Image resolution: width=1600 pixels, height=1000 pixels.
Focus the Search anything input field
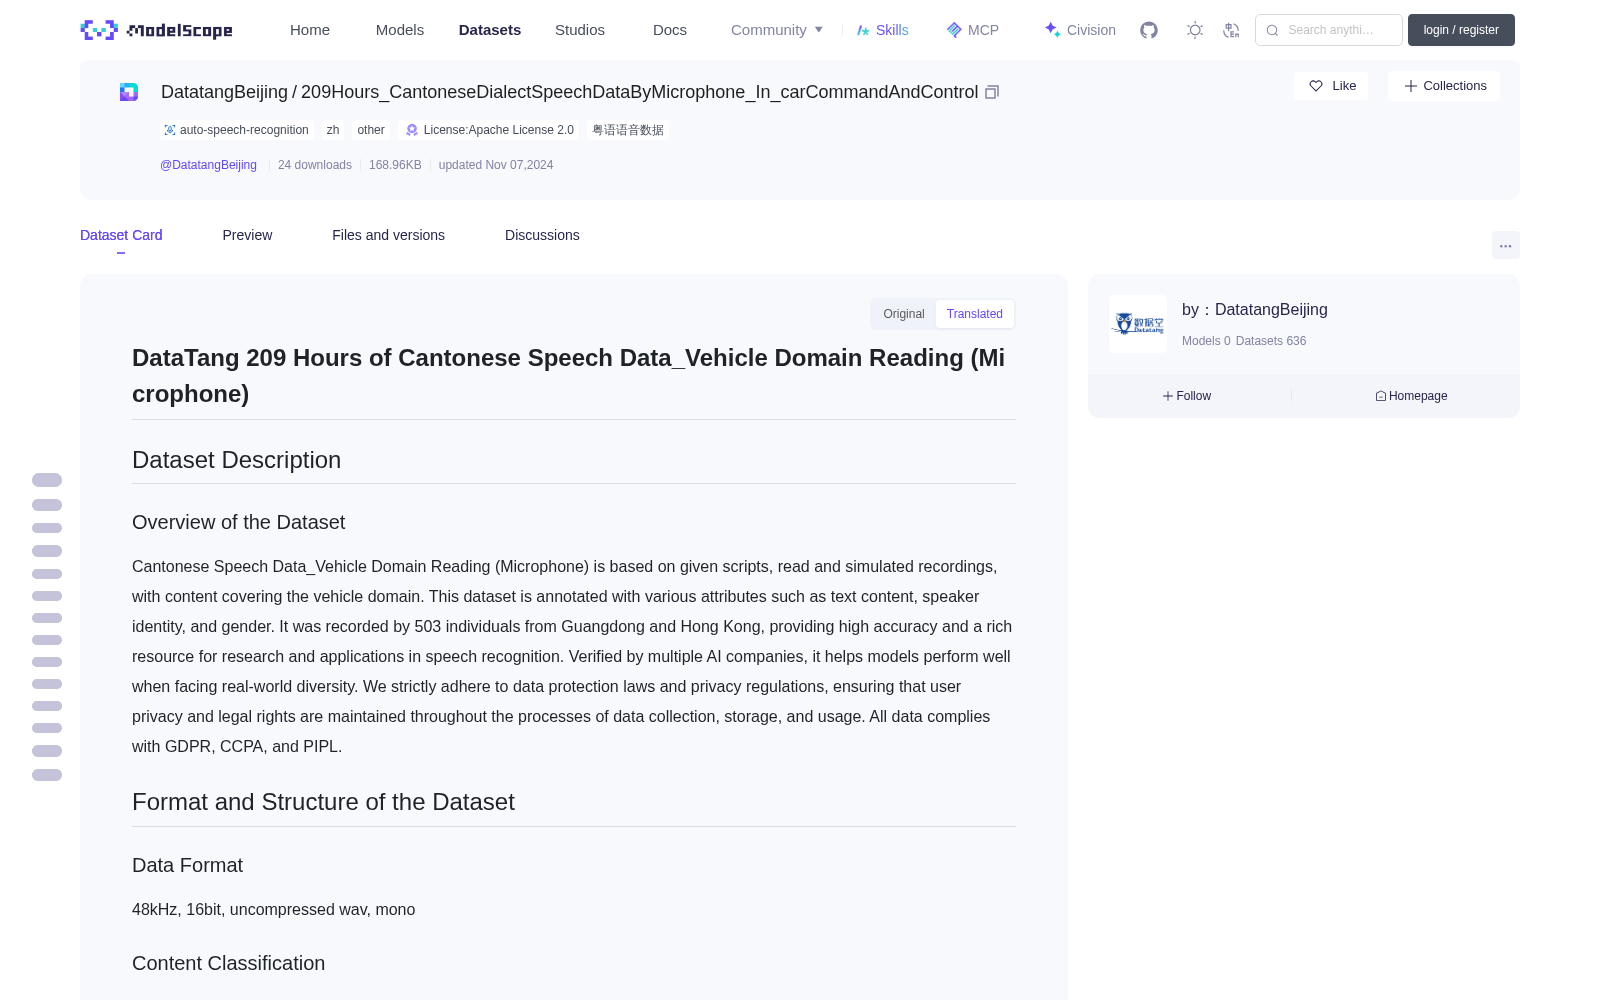point(1329,30)
